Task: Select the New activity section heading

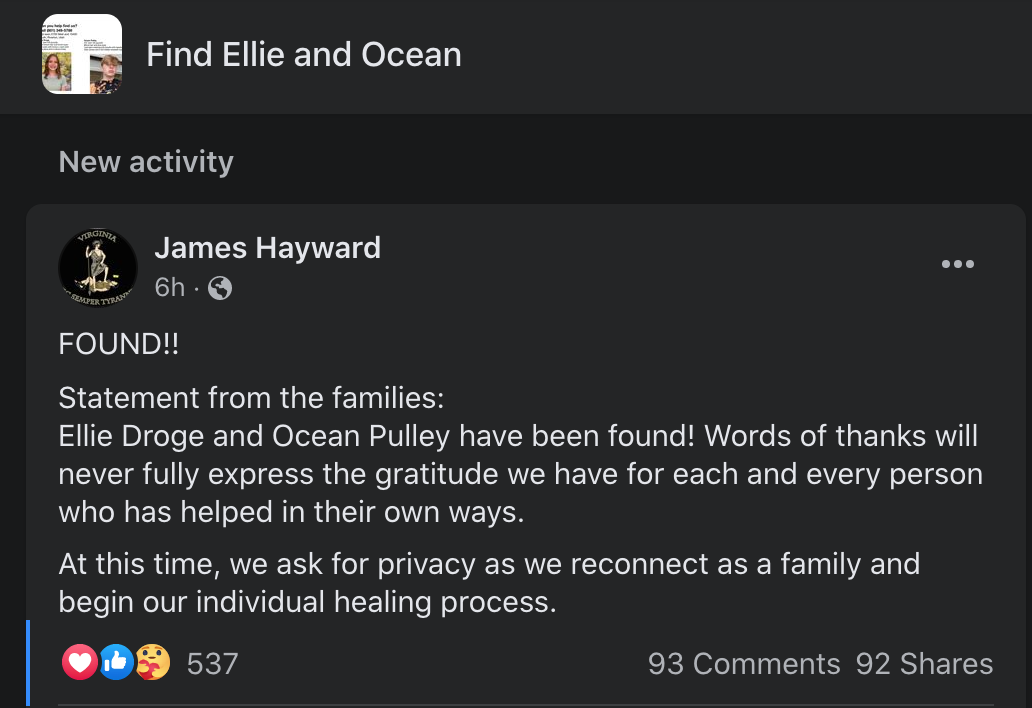Action: click(x=146, y=162)
